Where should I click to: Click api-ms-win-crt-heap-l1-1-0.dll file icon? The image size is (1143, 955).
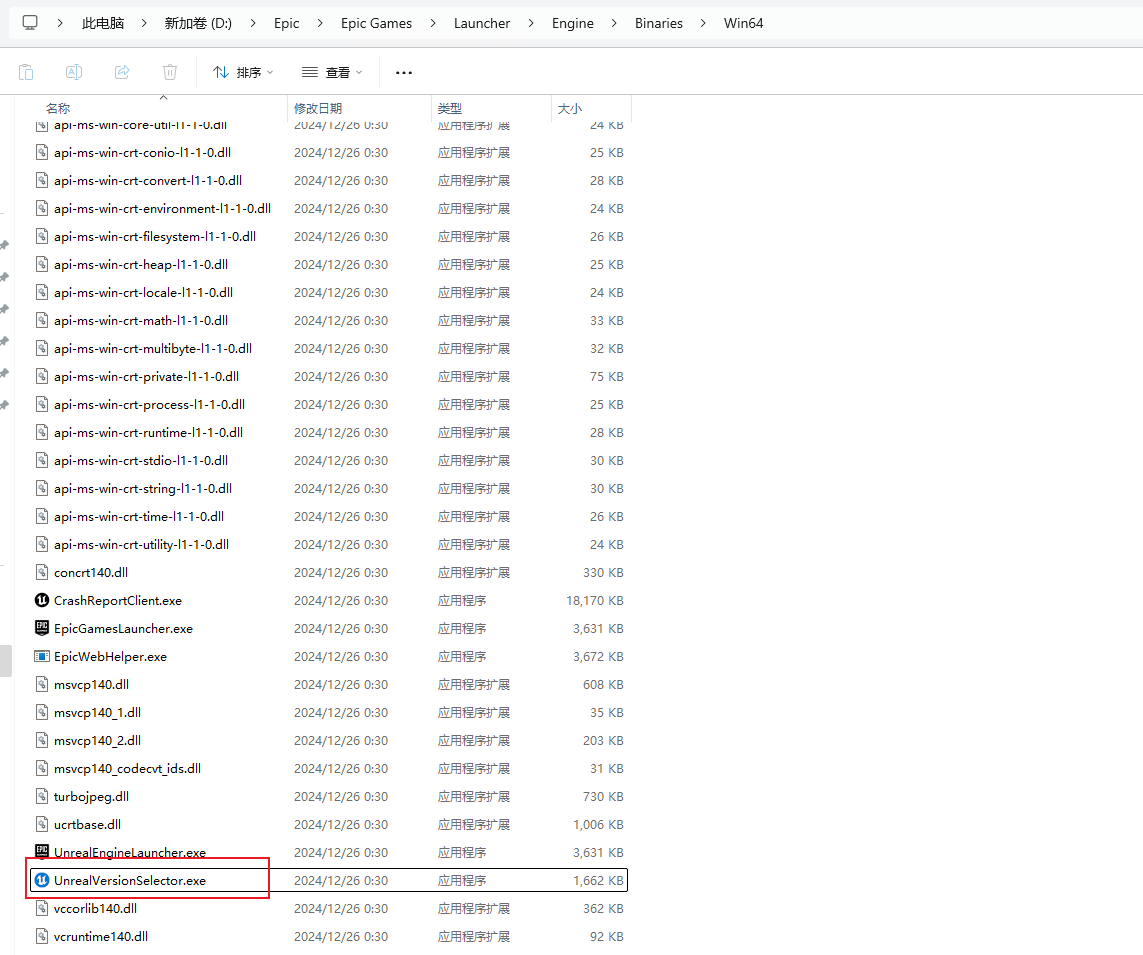point(42,264)
